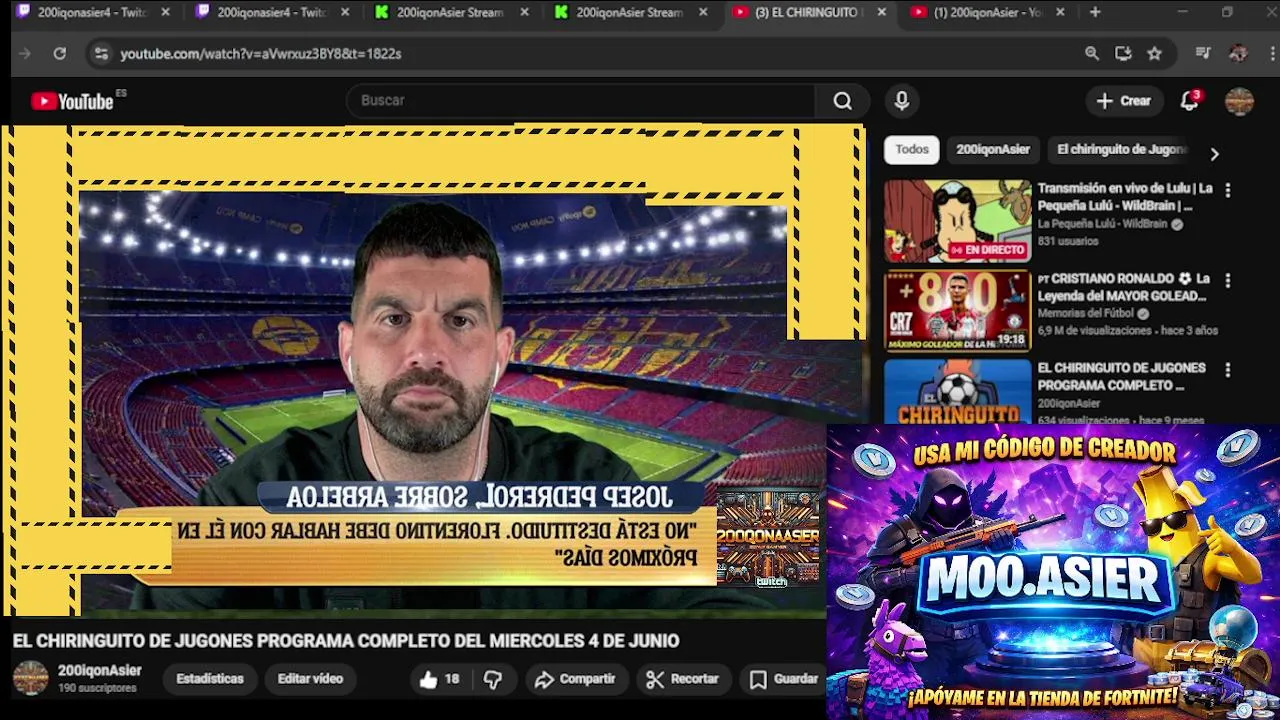The image size is (1280, 720).
Task: Save video with the Guardar button
Action: click(x=784, y=679)
